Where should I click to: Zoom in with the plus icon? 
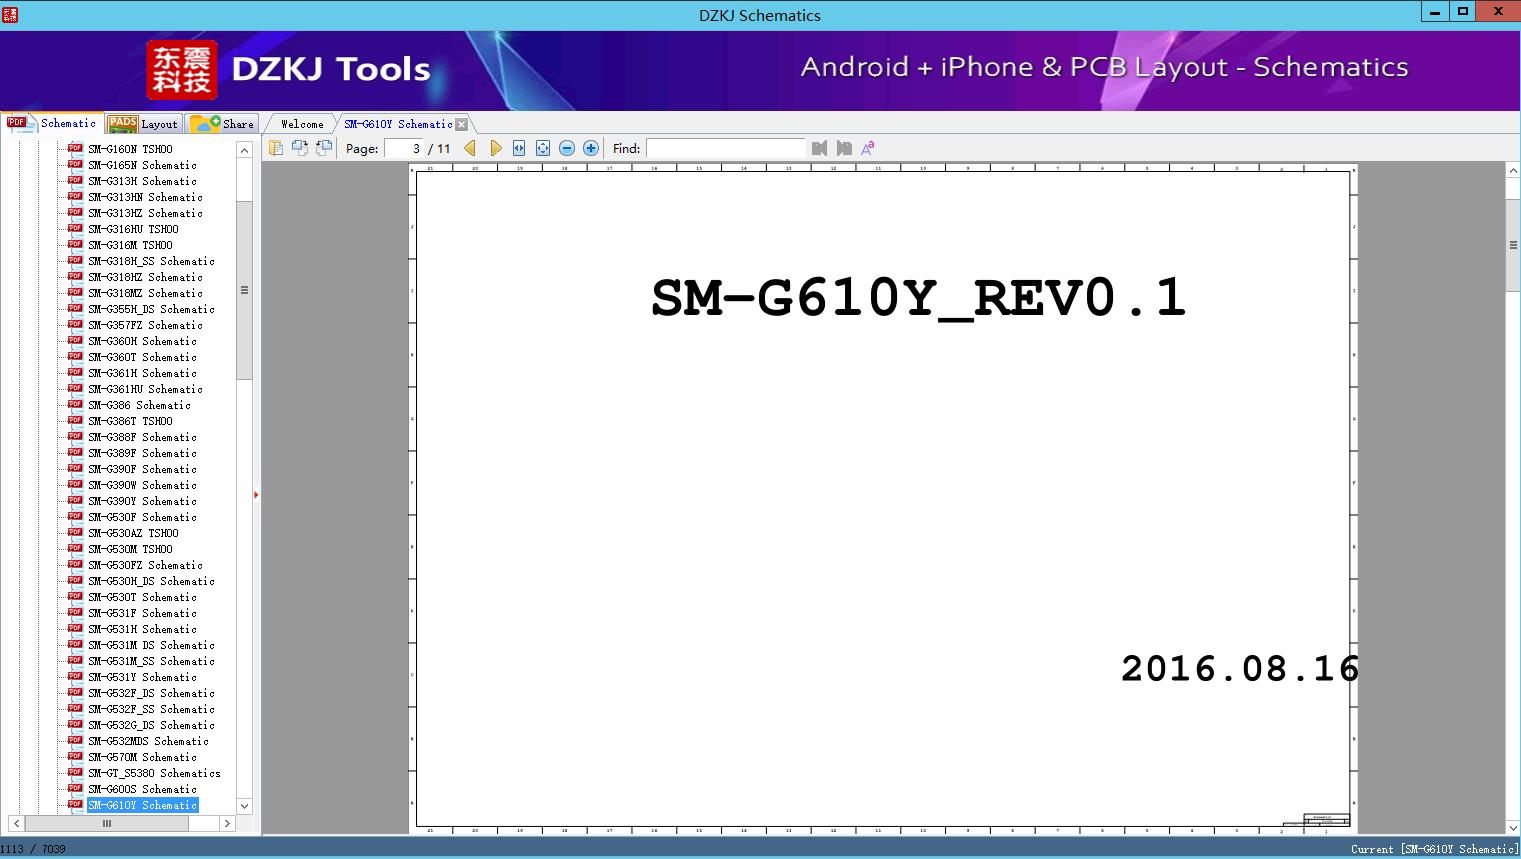(x=591, y=148)
